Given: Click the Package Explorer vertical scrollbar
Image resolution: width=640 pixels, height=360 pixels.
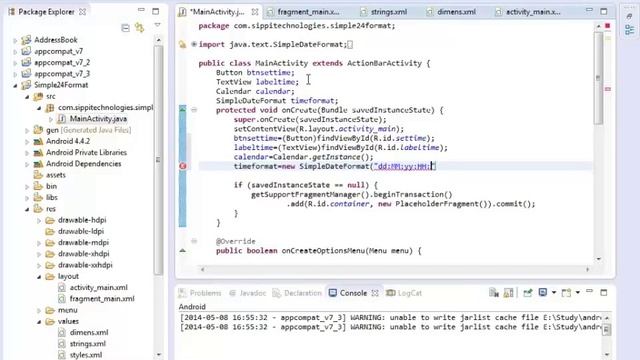Looking at the screenshot, I should [158, 159].
